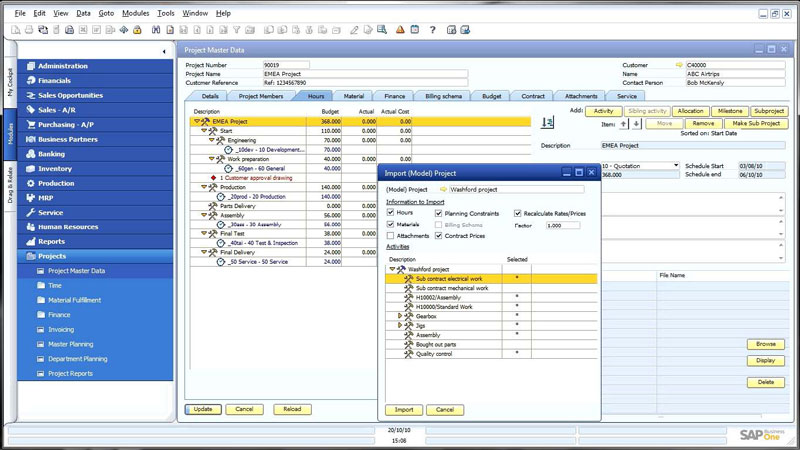
Task: Uncheck the Hours checkbox
Action: 390,212
